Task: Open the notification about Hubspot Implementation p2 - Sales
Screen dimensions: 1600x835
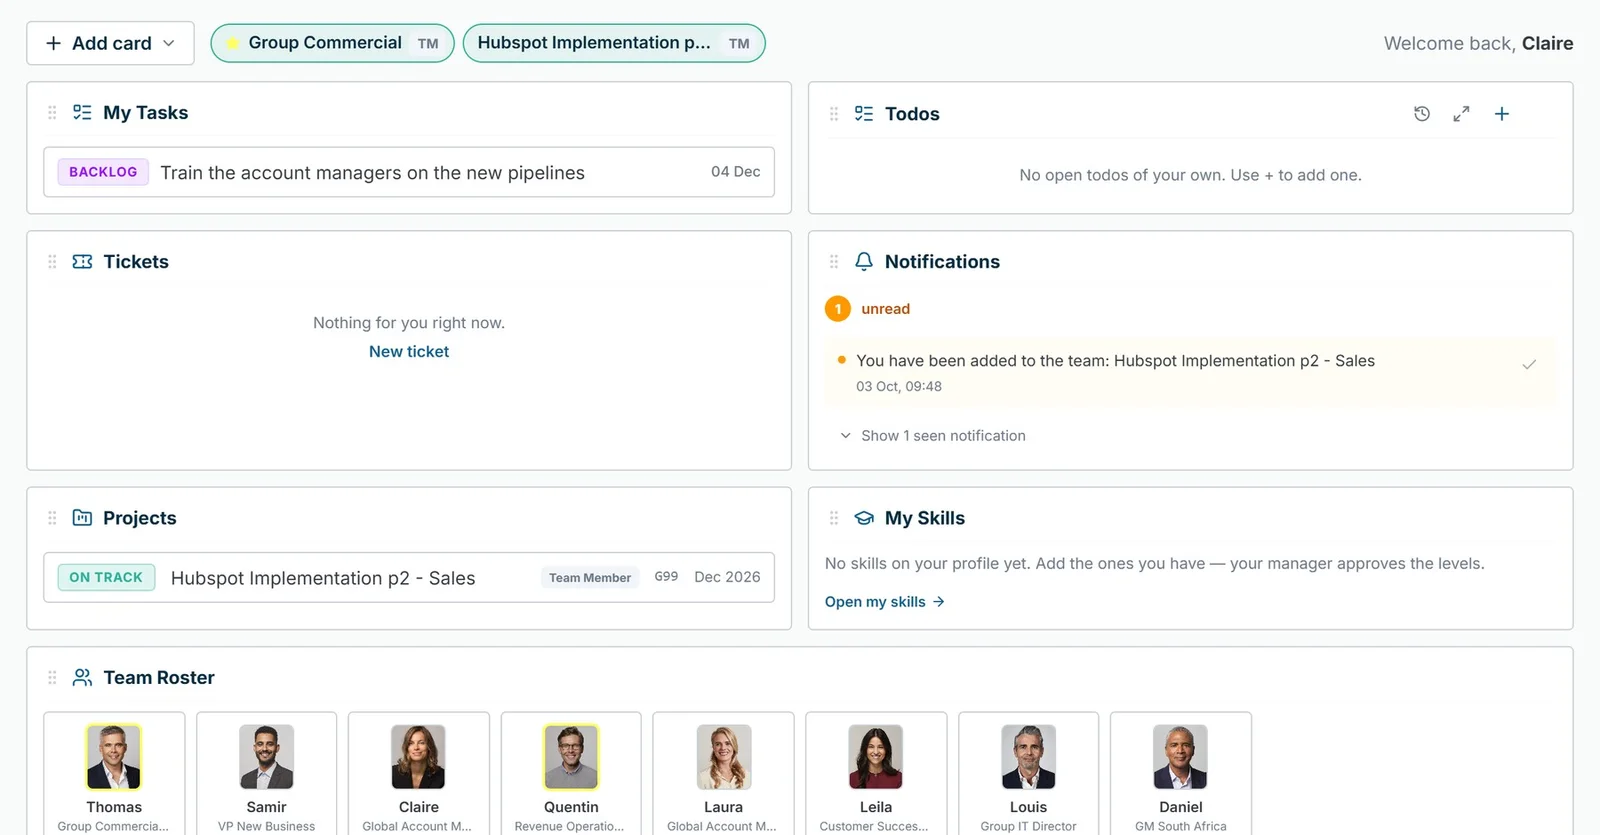Action: [x=1190, y=372]
